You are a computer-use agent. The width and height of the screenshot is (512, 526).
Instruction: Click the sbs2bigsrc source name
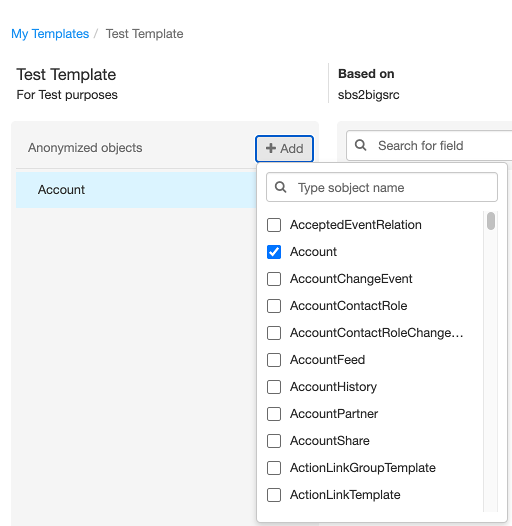coord(369,95)
